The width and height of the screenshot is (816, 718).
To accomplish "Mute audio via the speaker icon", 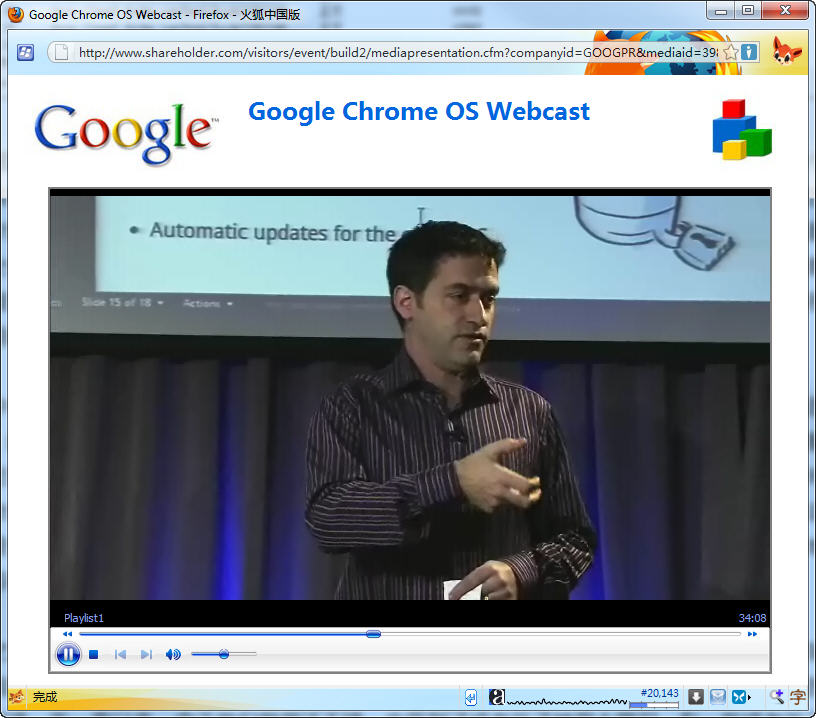I will [173, 655].
